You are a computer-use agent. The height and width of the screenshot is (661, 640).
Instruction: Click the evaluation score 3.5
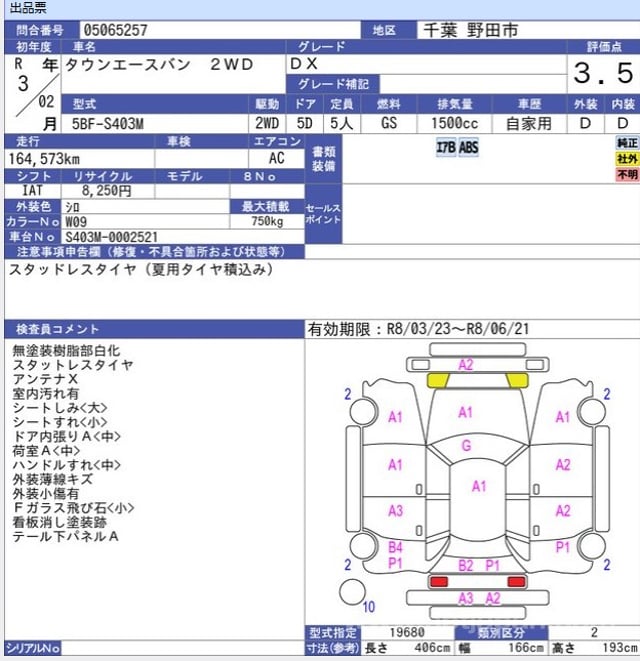tap(603, 73)
